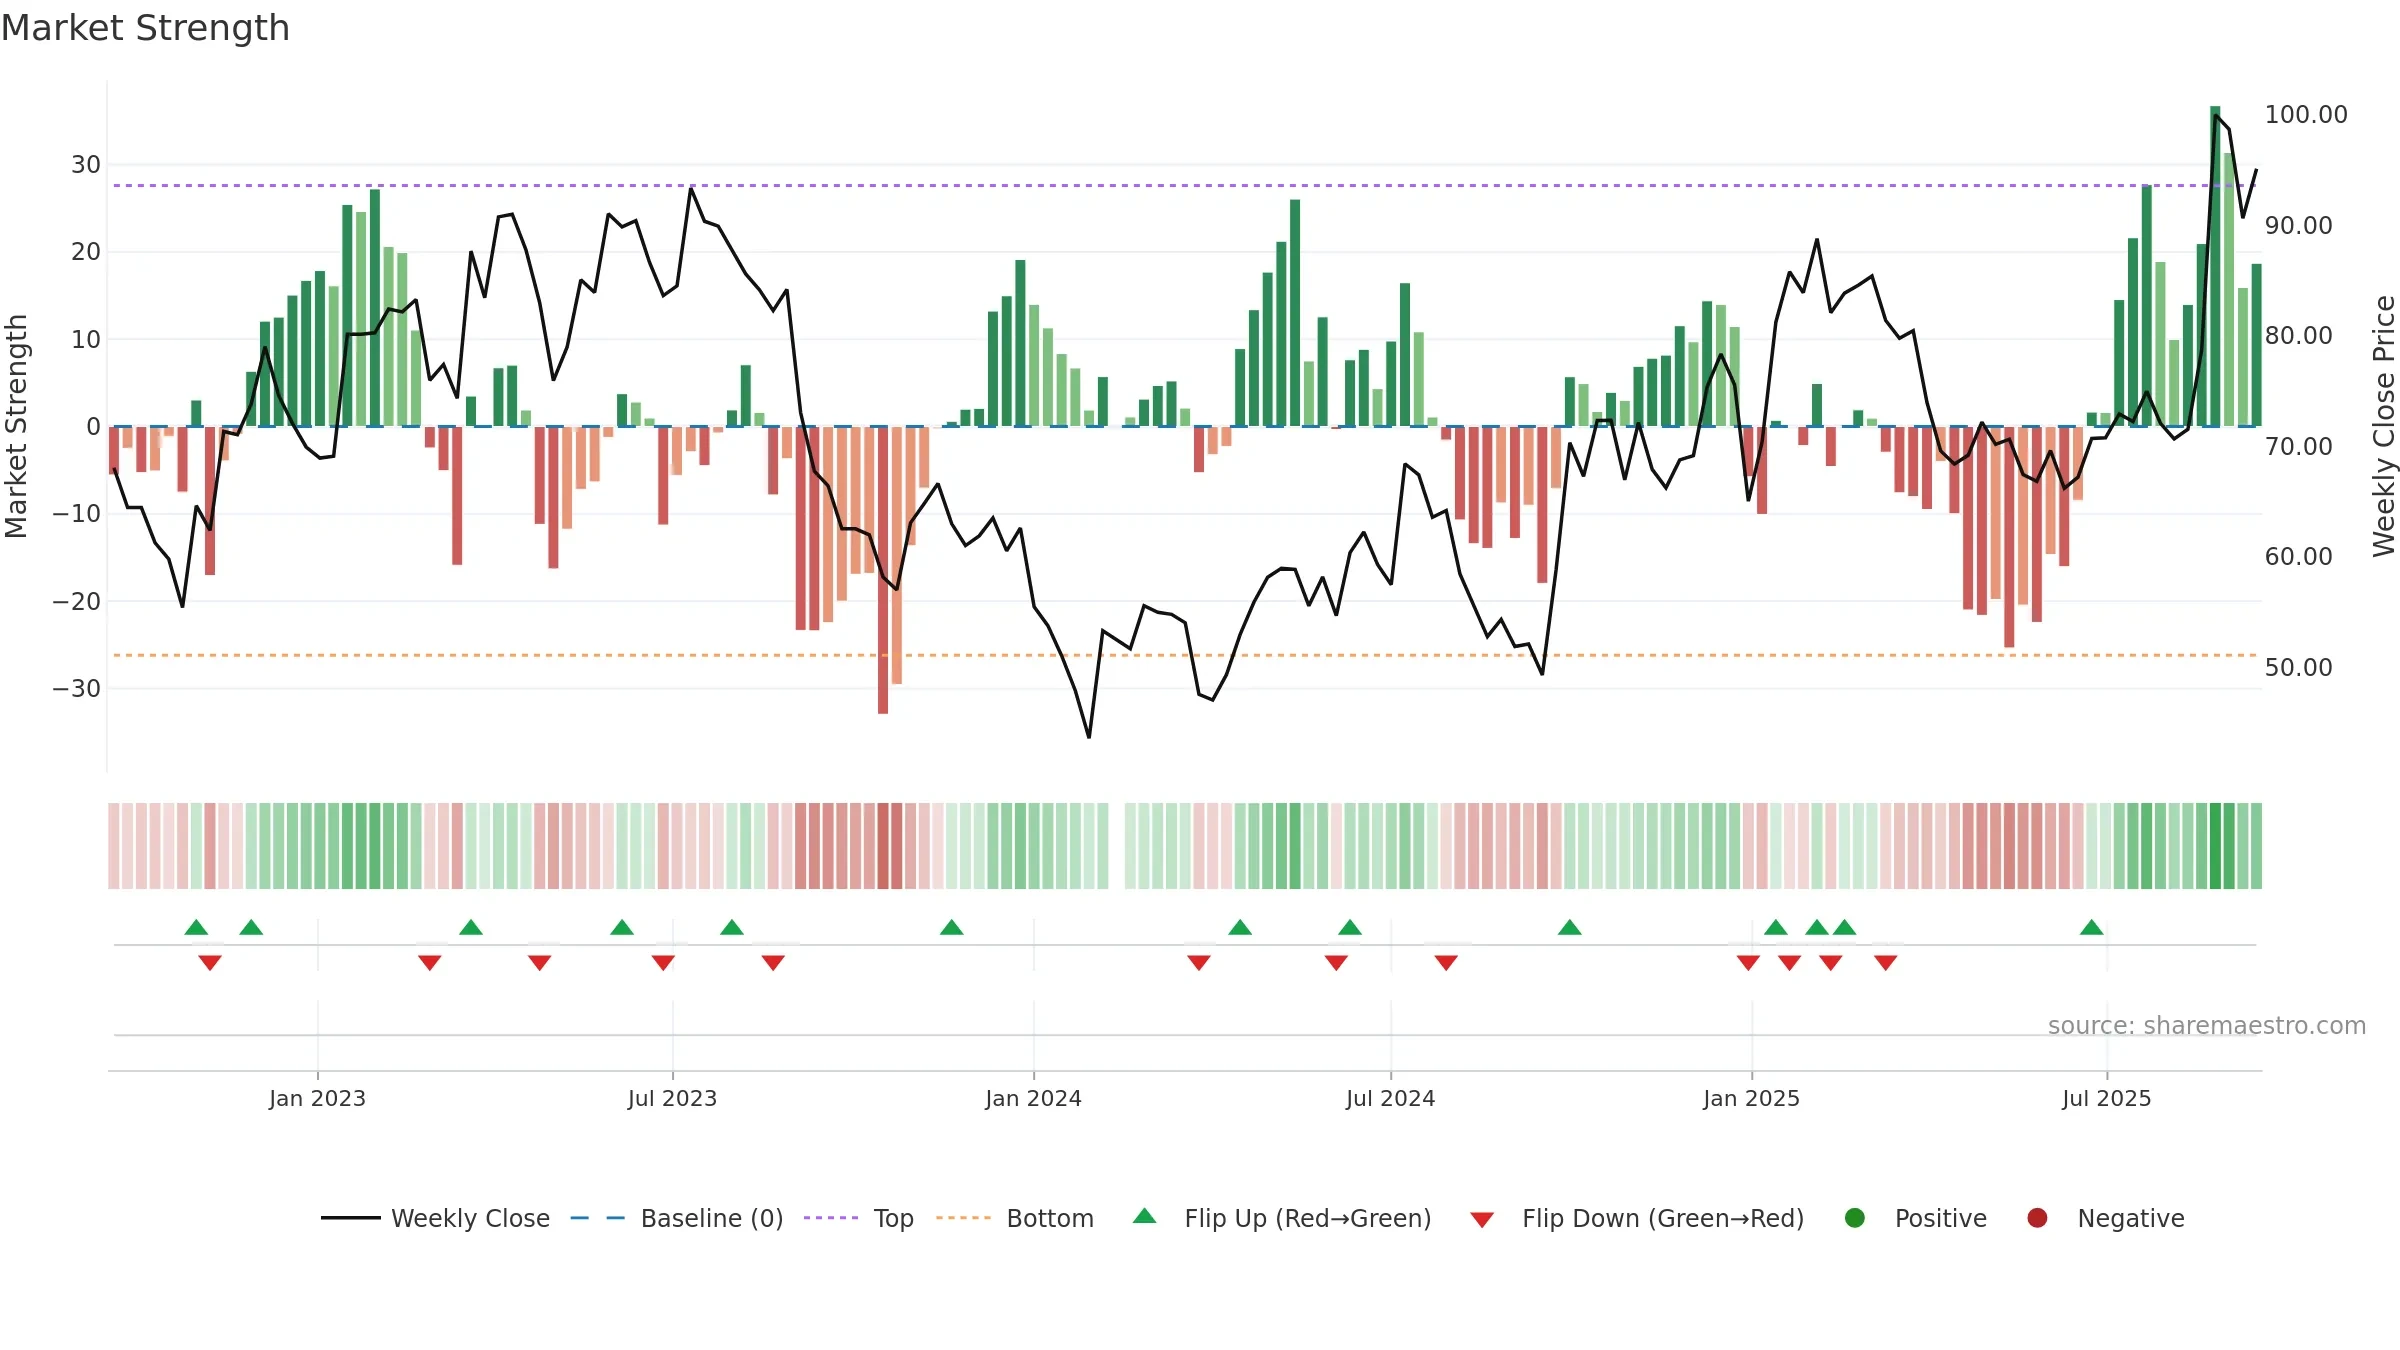This screenshot has width=2400, height=1350.
Task: Click the Market Strength chart title
Action: click(145, 28)
